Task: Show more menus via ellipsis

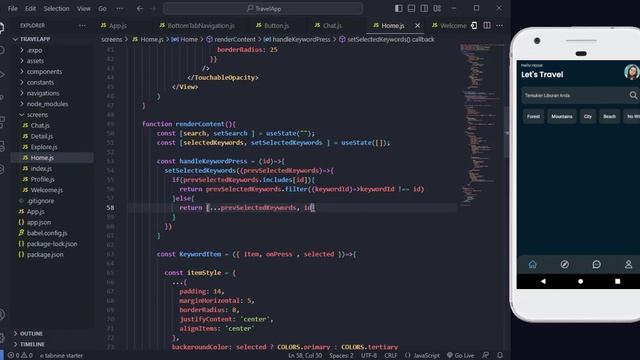Action: click(119, 8)
